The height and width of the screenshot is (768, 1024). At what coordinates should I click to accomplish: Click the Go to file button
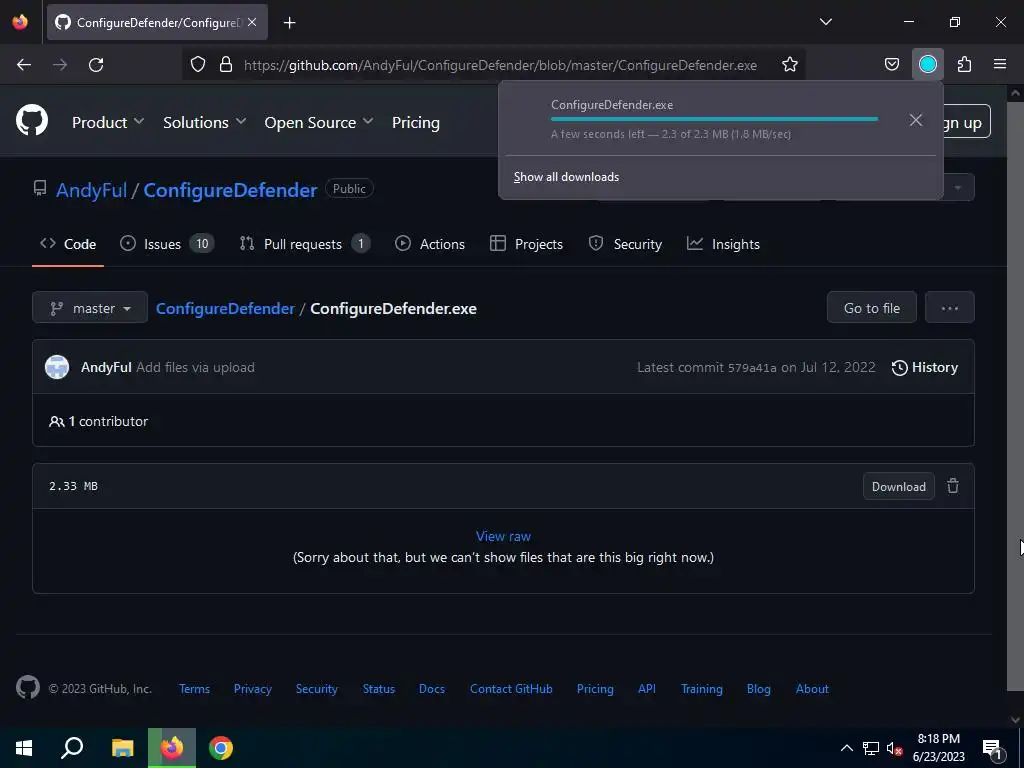(x=872, y=308)
